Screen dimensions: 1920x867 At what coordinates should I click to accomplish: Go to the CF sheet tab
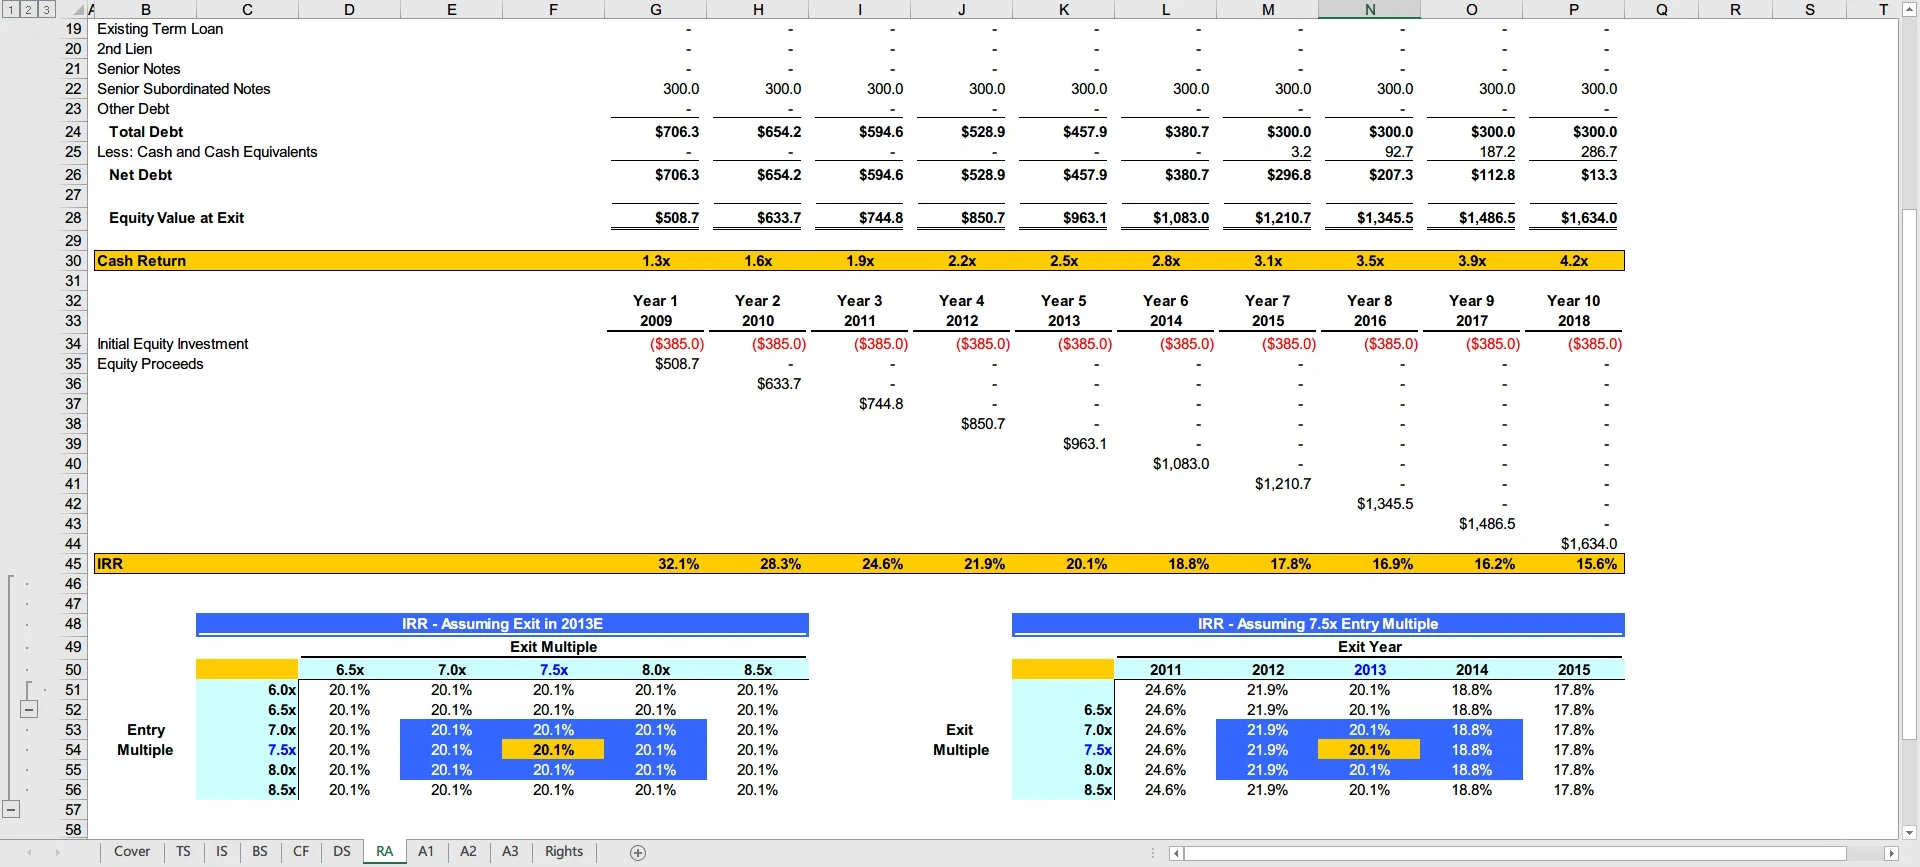pos(301,852)
